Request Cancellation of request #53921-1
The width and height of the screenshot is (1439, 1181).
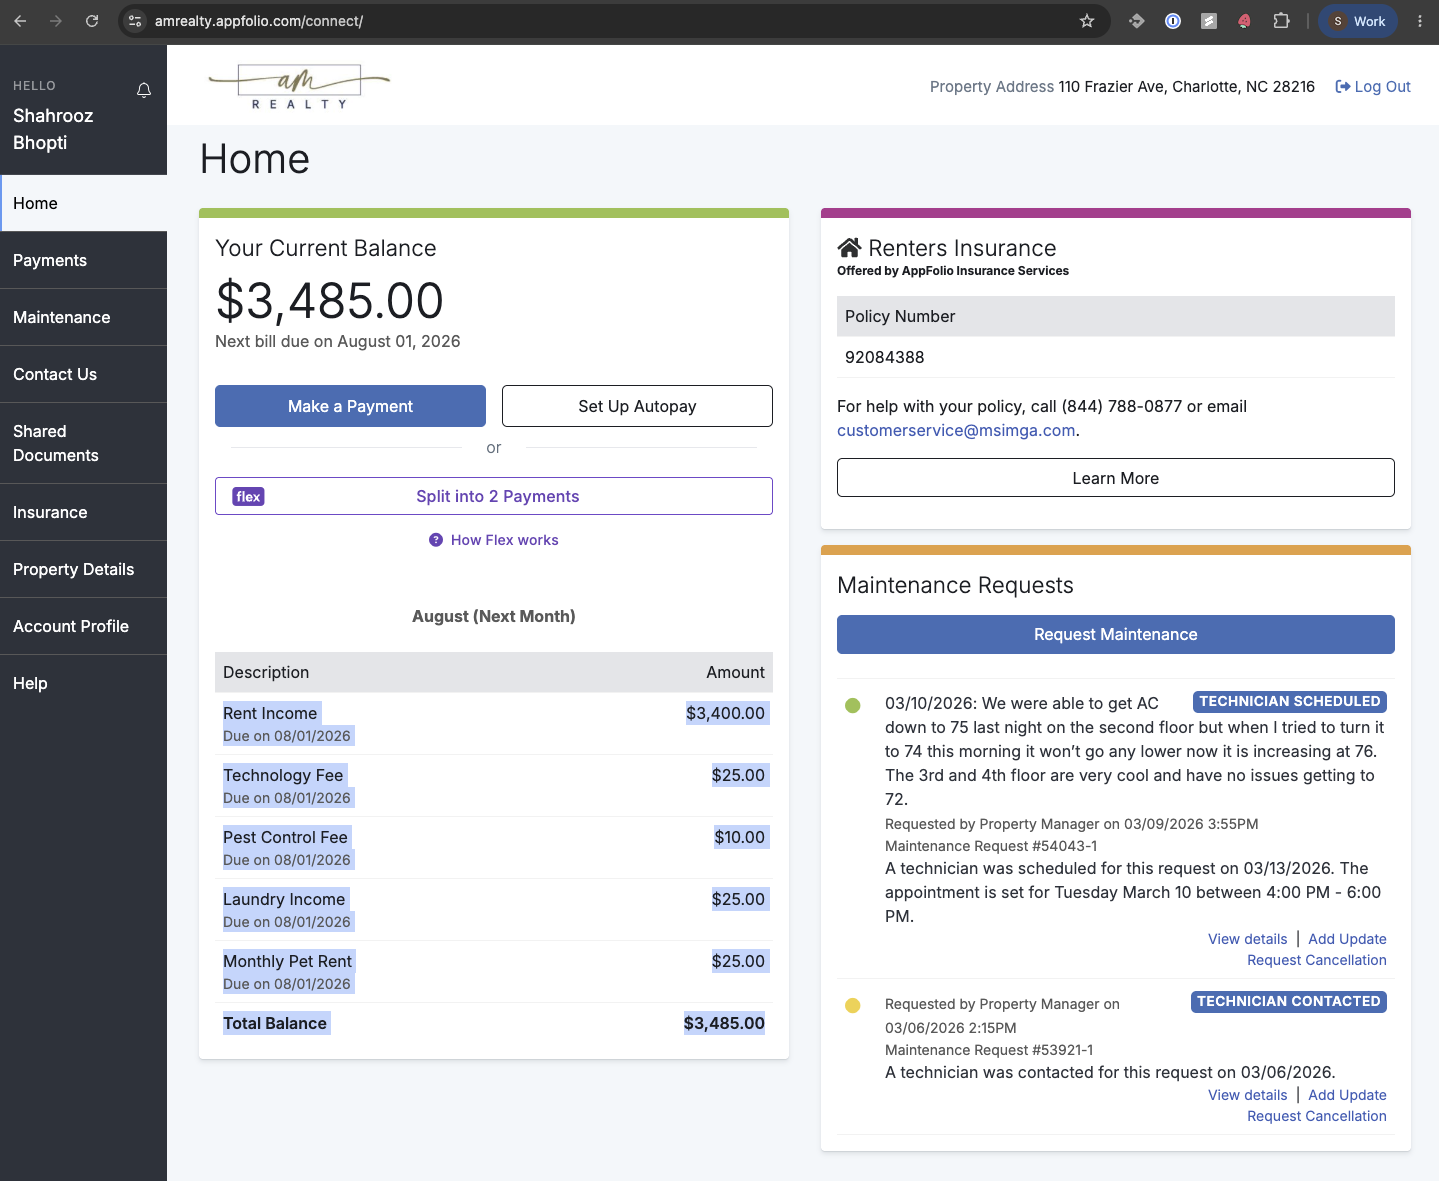pos(1317,1116)
